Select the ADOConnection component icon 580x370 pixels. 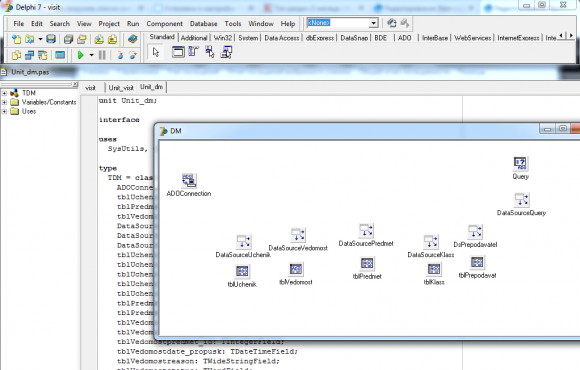(x=189, y=180)
